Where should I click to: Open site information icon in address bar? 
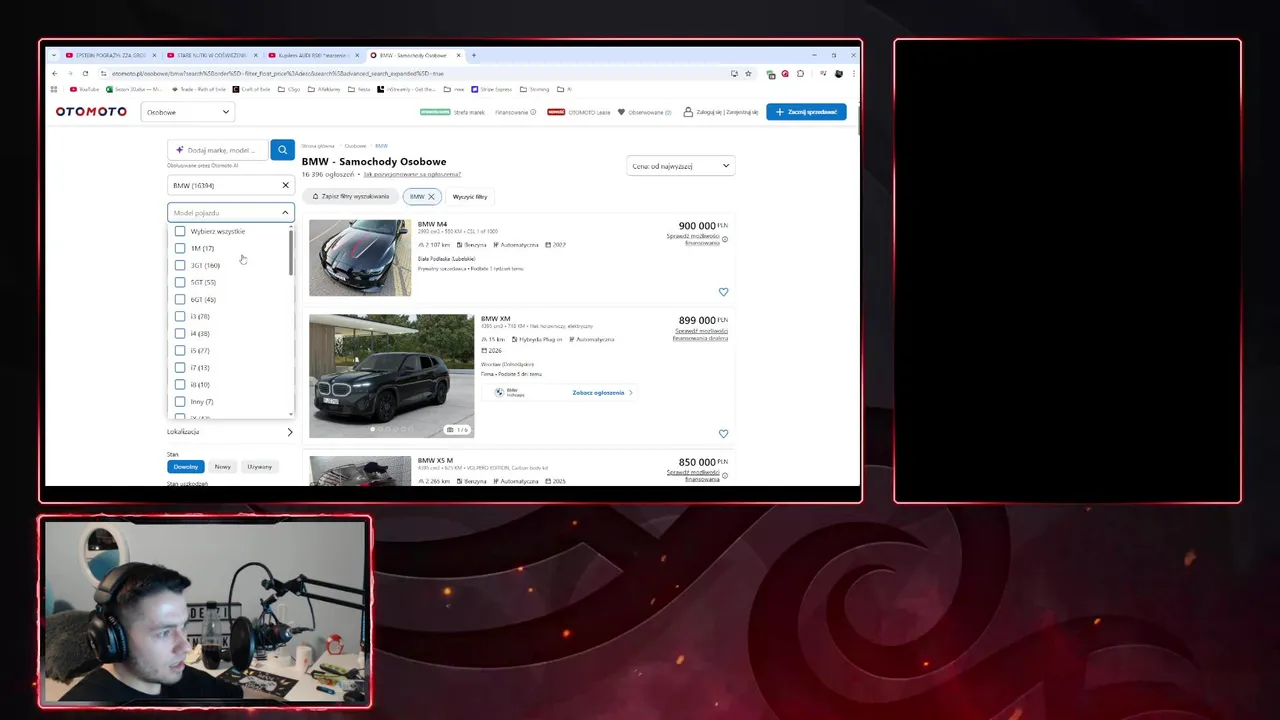pyautogui.click(x=103, y=73)
